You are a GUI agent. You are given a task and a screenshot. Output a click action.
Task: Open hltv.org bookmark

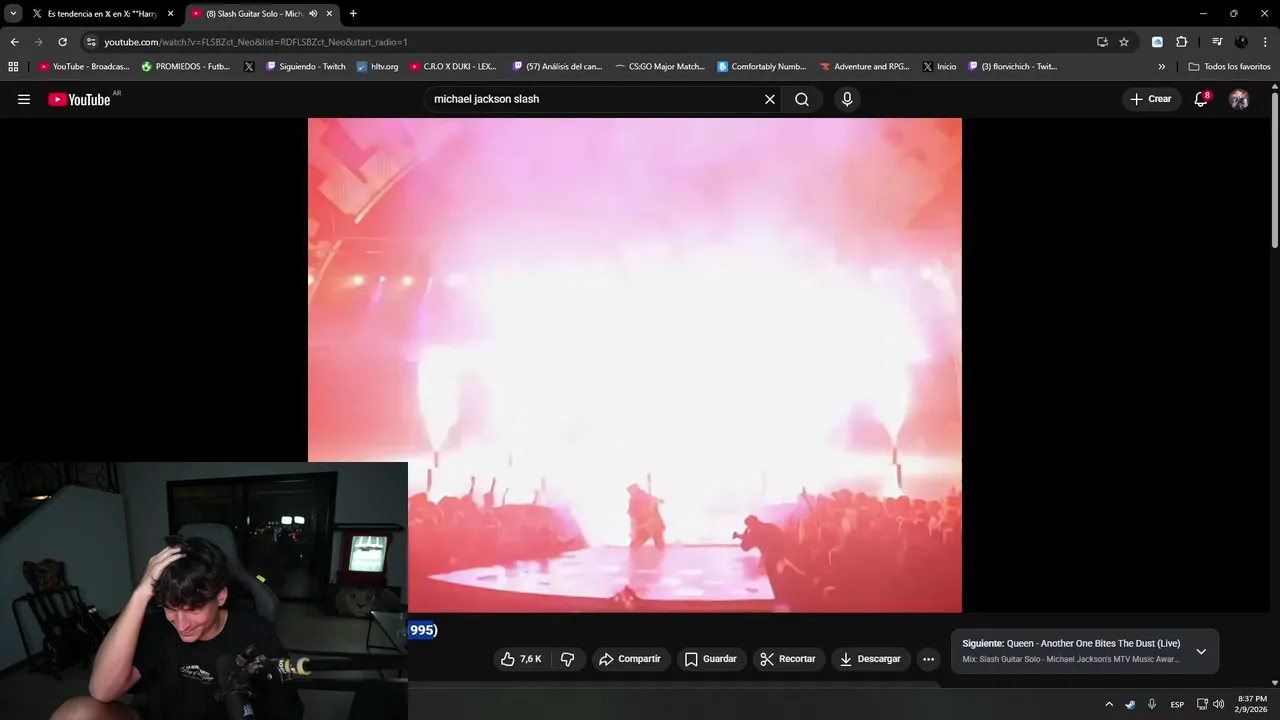point(378,67)
